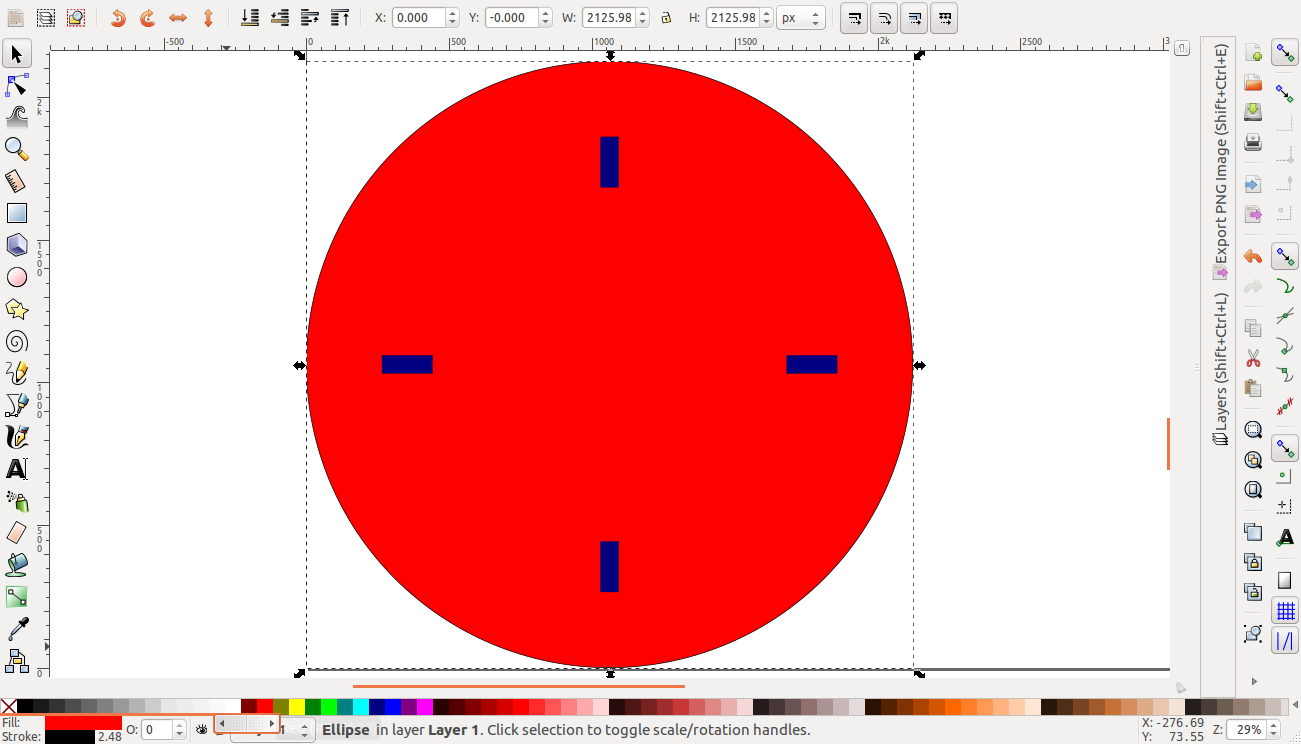Viewport: 1301px width, 744px height.
Task: Toggle snapping to guides
Action: (1285, 641)
